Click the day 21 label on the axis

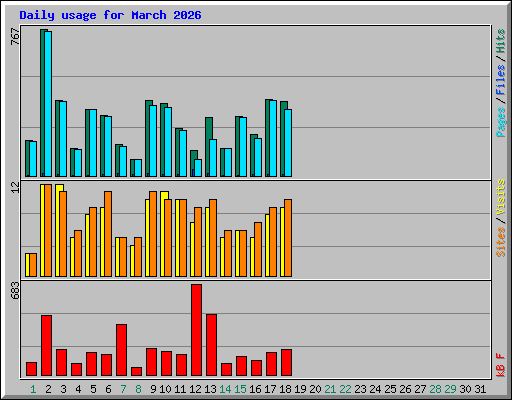330,389
